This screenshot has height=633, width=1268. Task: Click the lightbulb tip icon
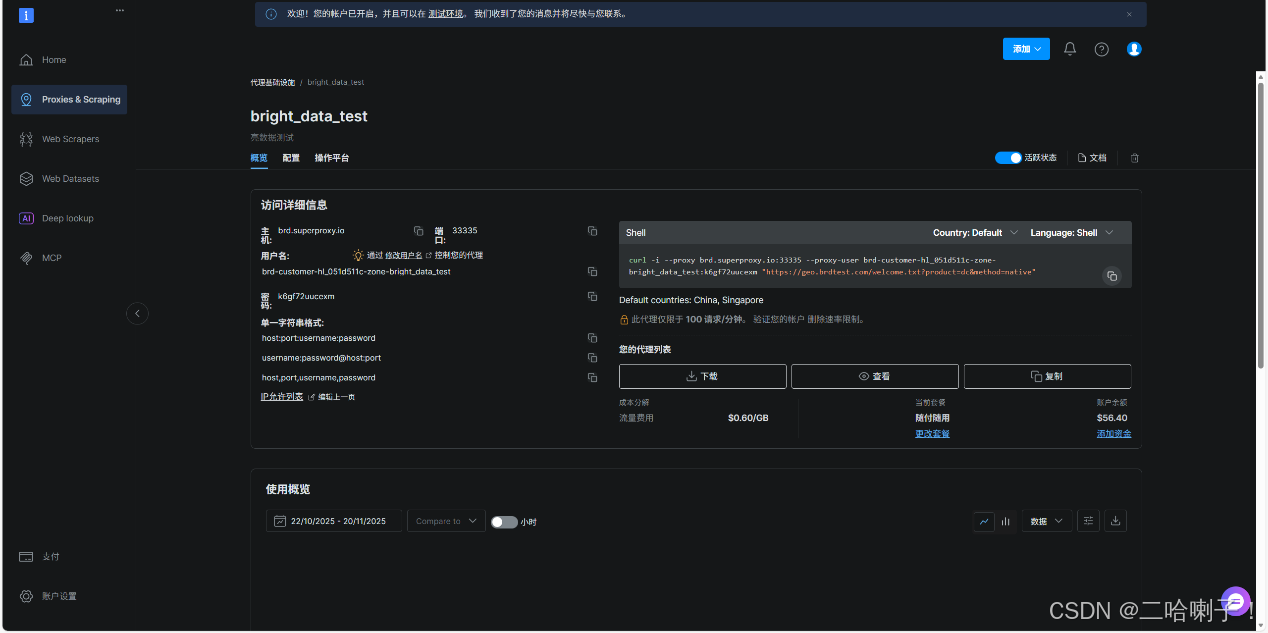(358, 255)
